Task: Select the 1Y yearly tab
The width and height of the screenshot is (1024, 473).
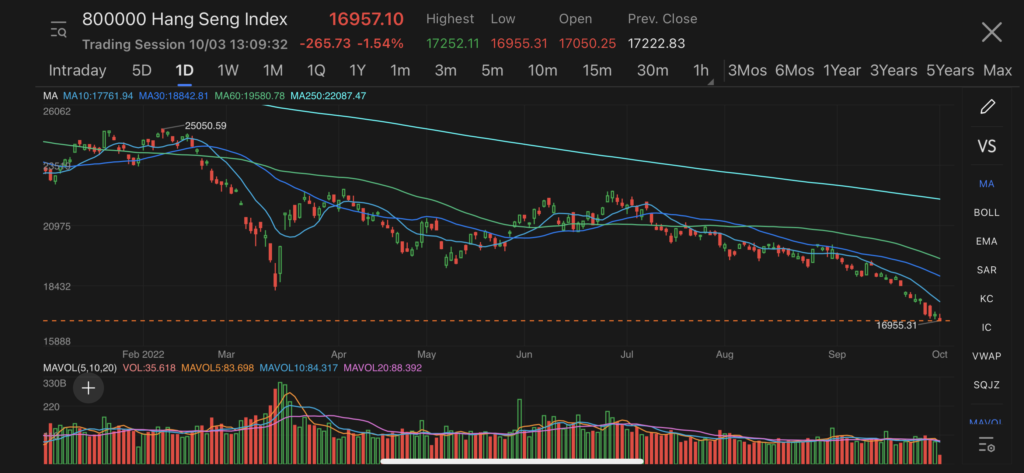Action: pyautogui.click(x=357, y=71)
